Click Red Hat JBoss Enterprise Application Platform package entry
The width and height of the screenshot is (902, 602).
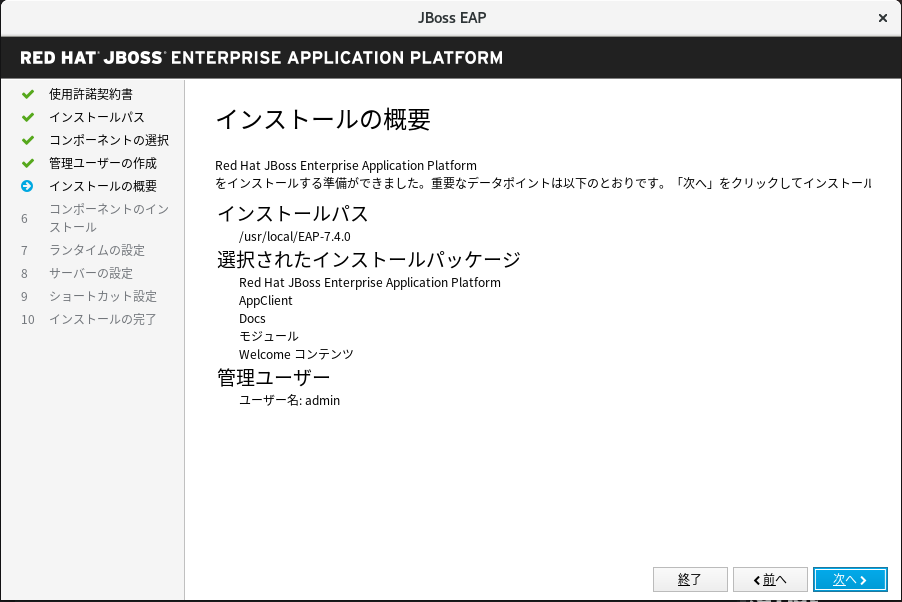[370, 283]
